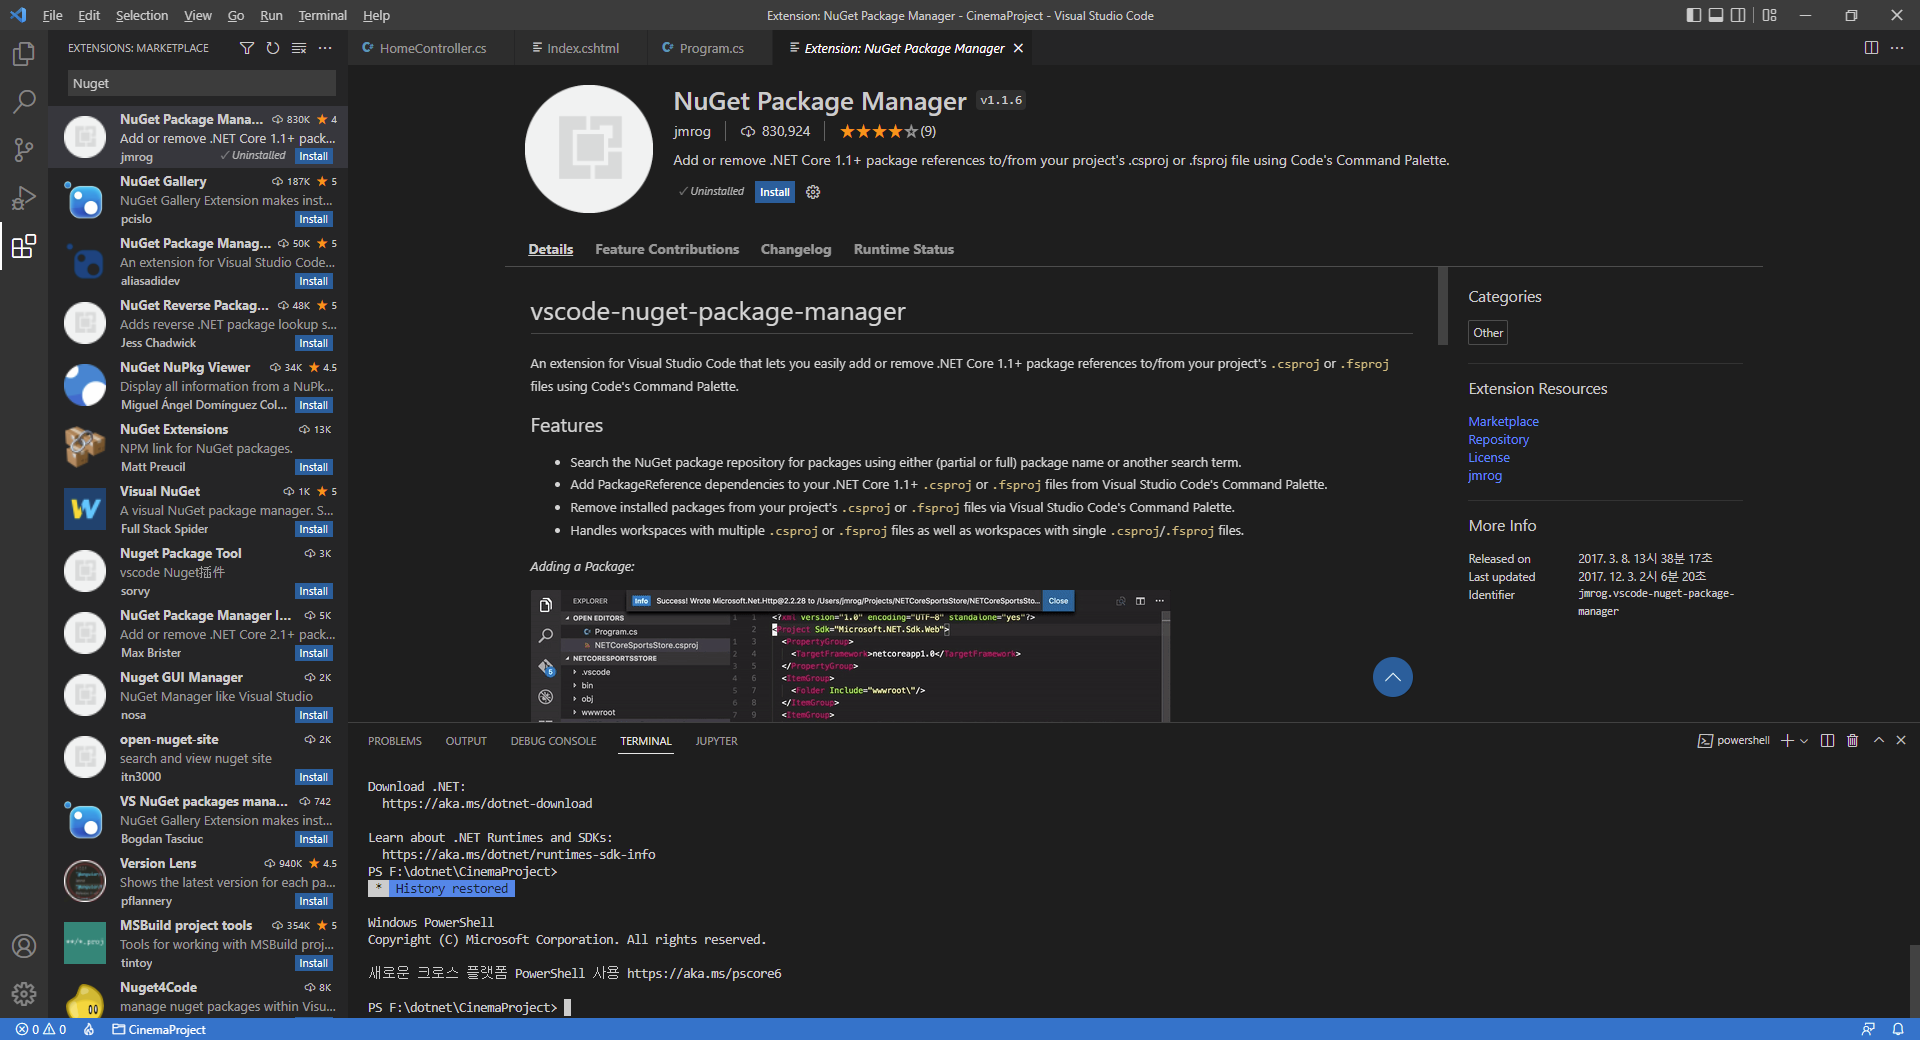
Task: Open Customize Layout icon
Action: 1769,15
